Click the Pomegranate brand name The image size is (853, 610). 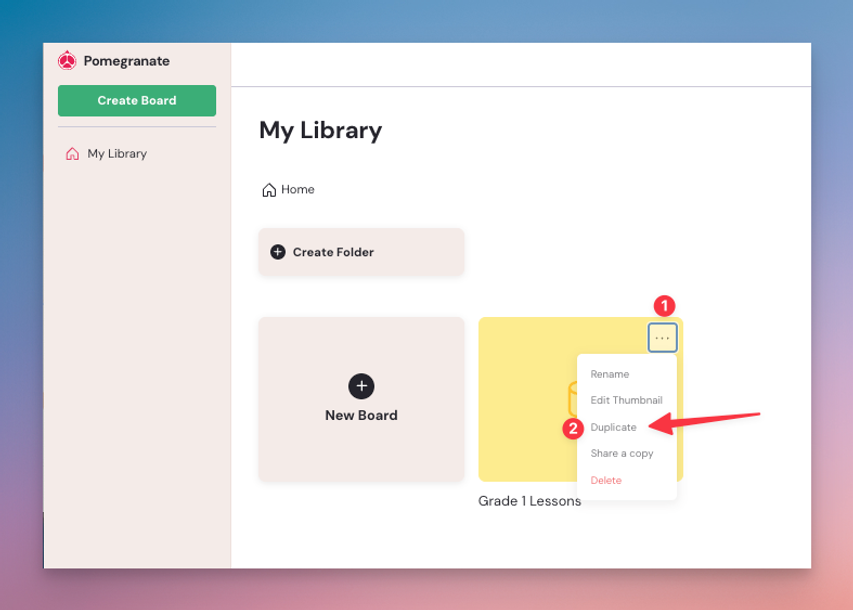pyautogui.click(x=126, y=61)
